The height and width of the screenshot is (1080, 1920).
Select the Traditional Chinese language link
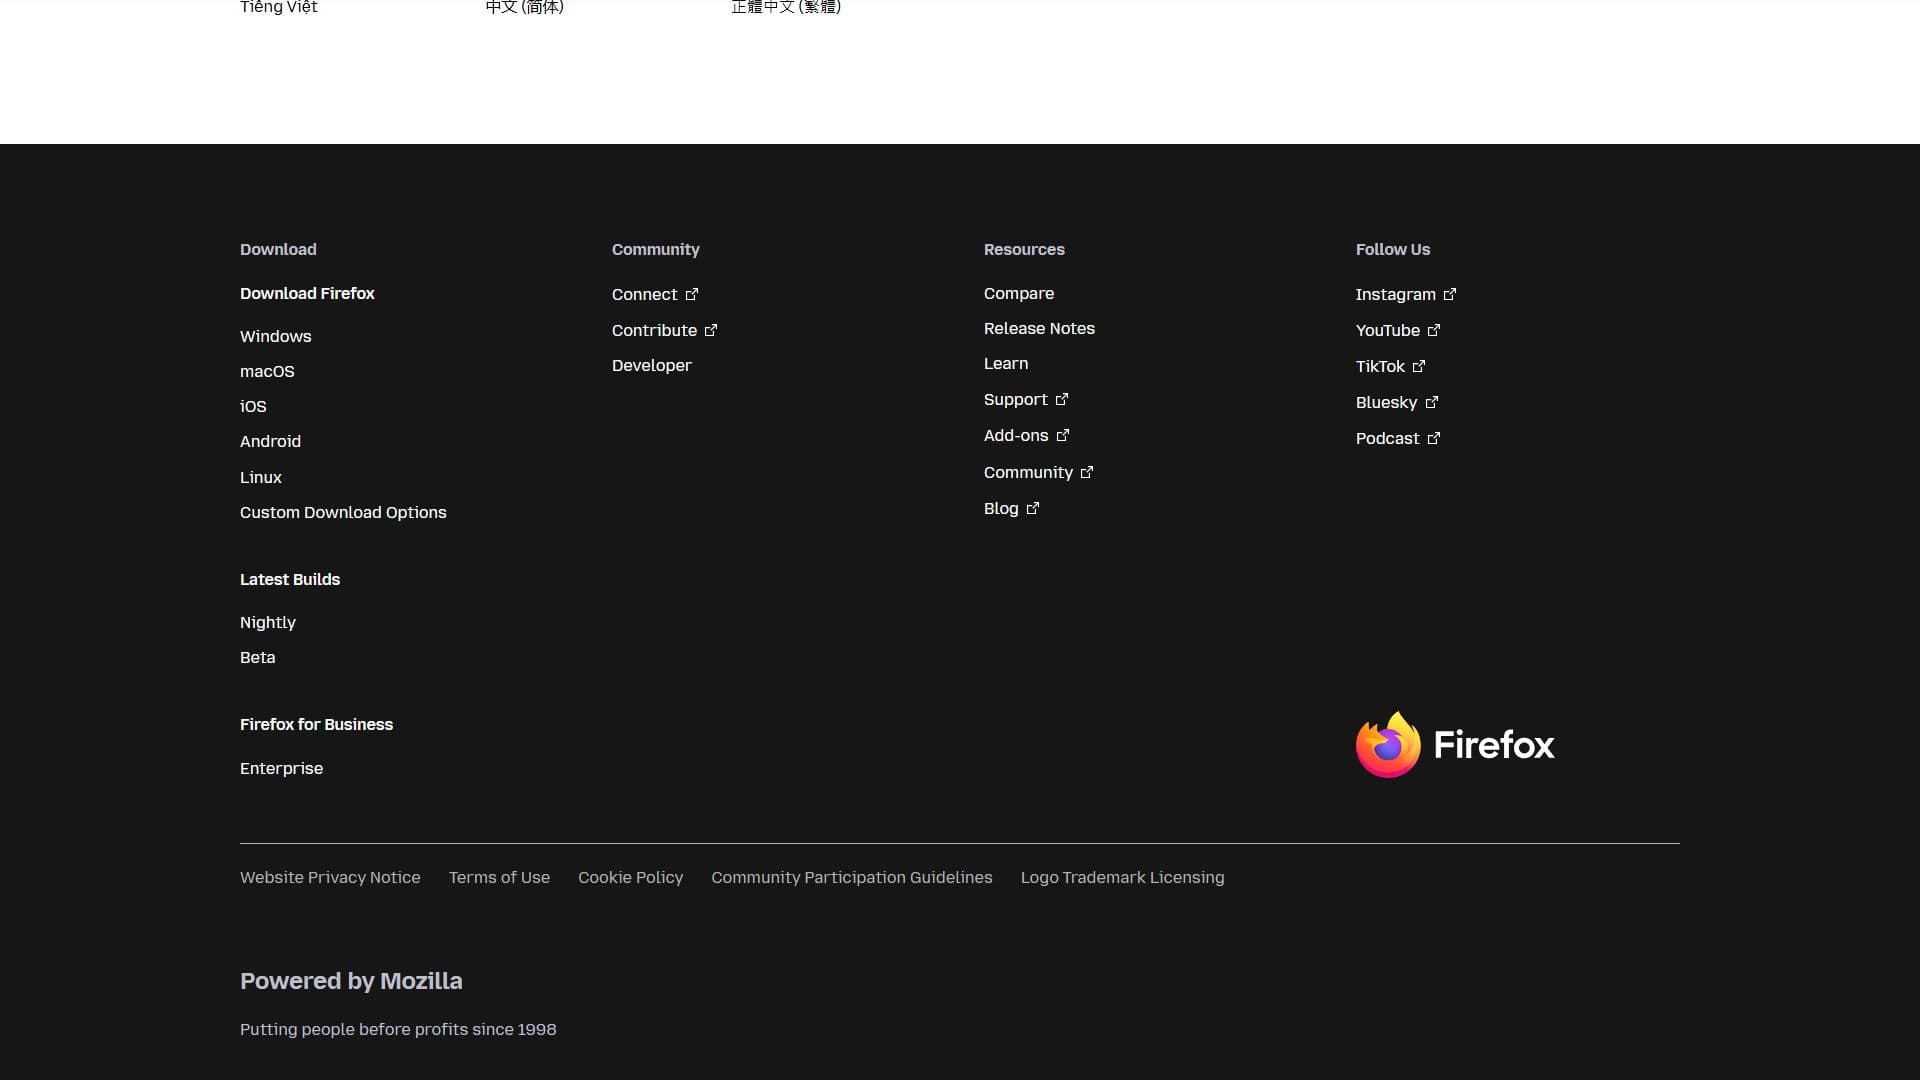786,7
